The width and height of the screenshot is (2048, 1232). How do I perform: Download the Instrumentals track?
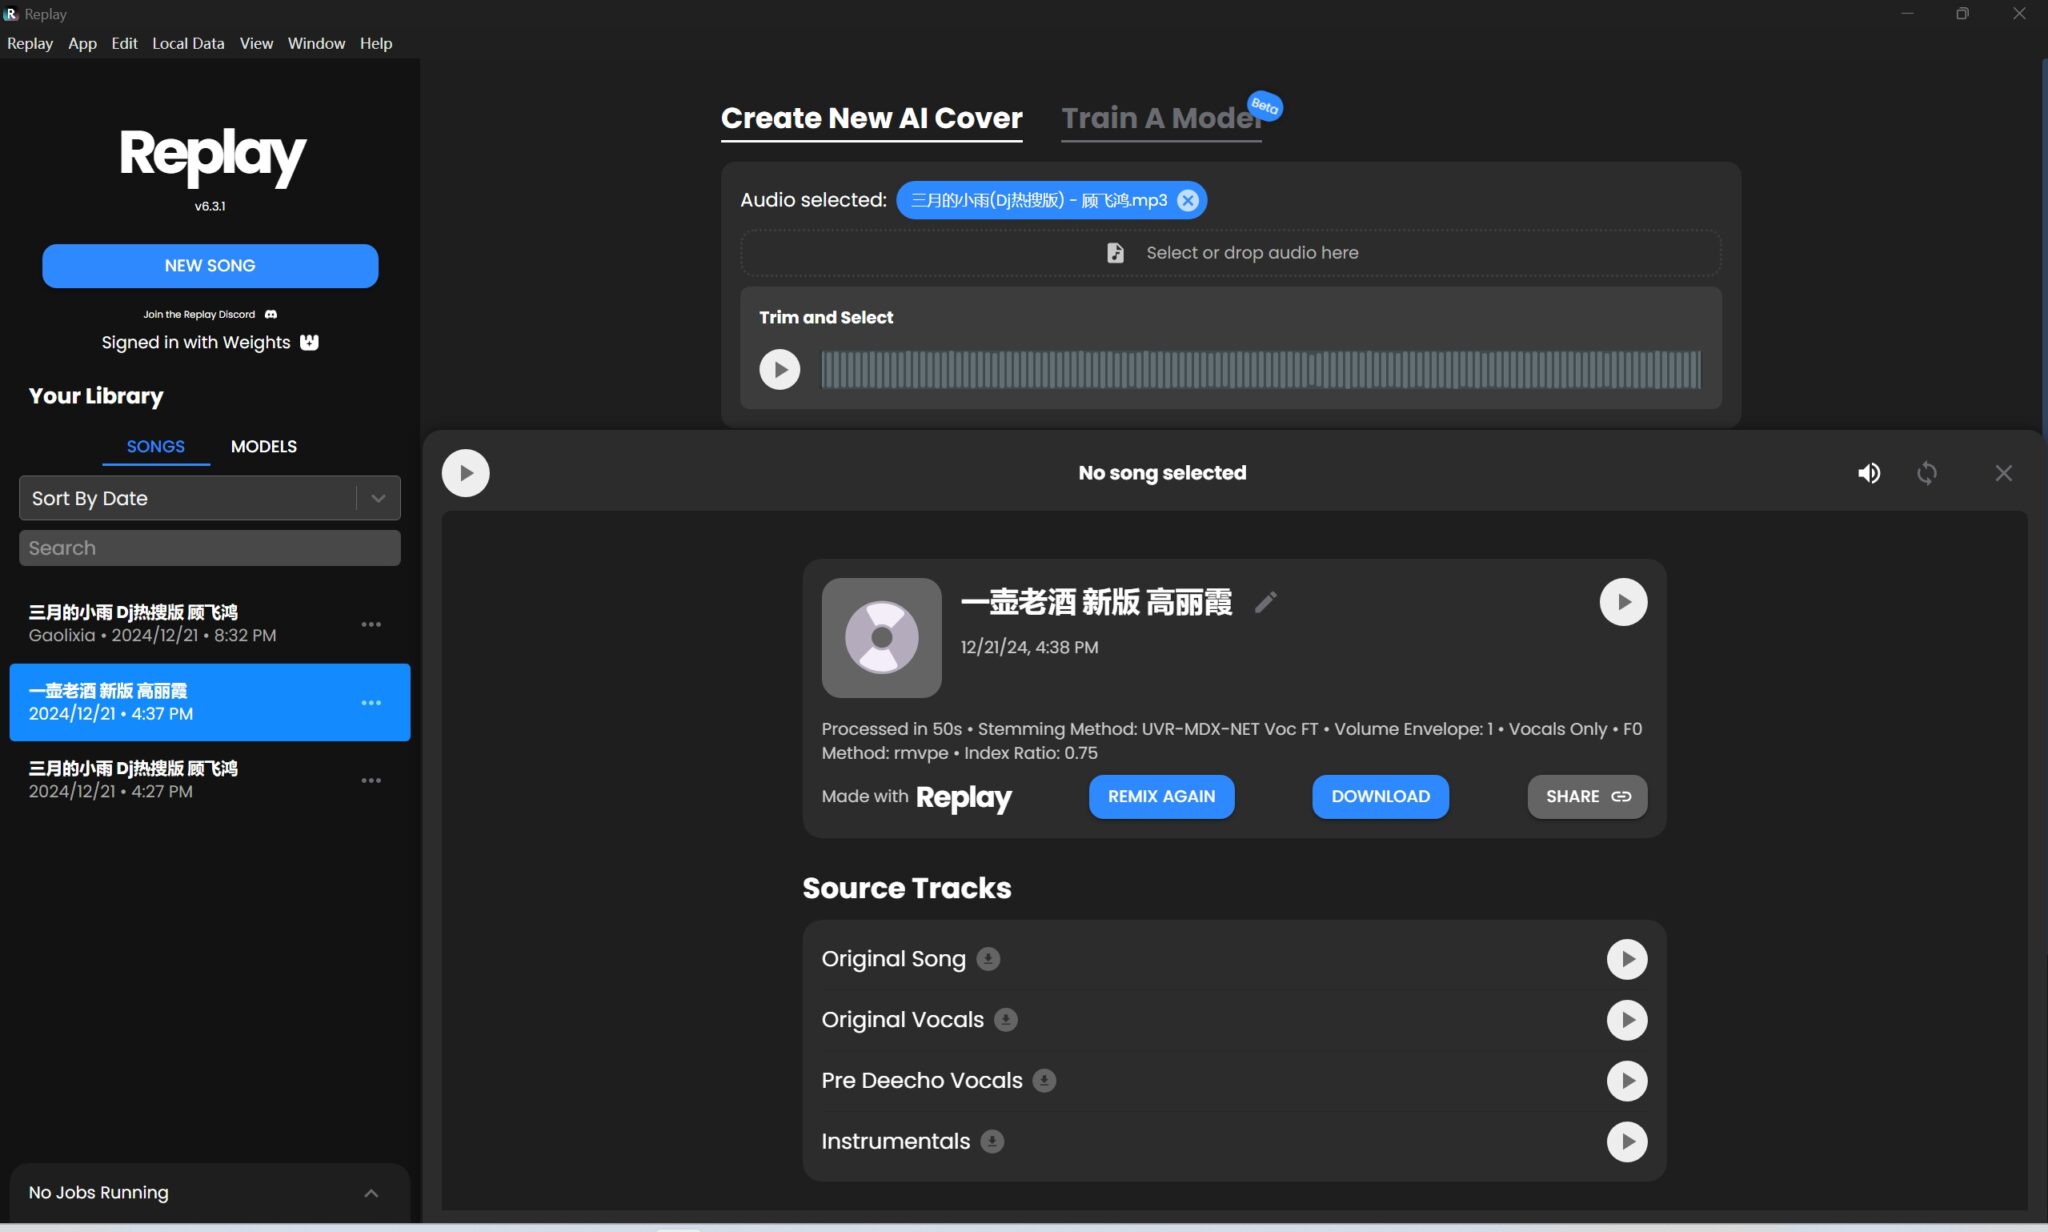(992, 1141)
